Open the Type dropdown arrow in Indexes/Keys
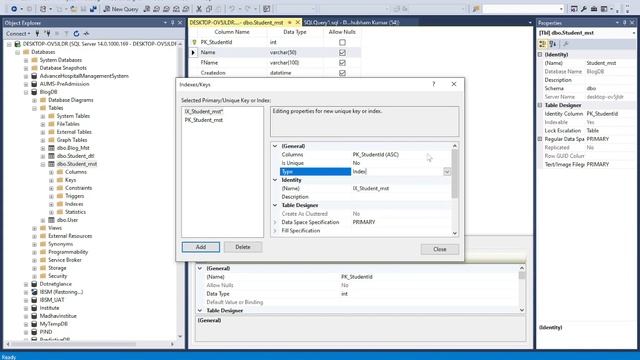The height and width of the screenshot is (360, 640). 447,172
